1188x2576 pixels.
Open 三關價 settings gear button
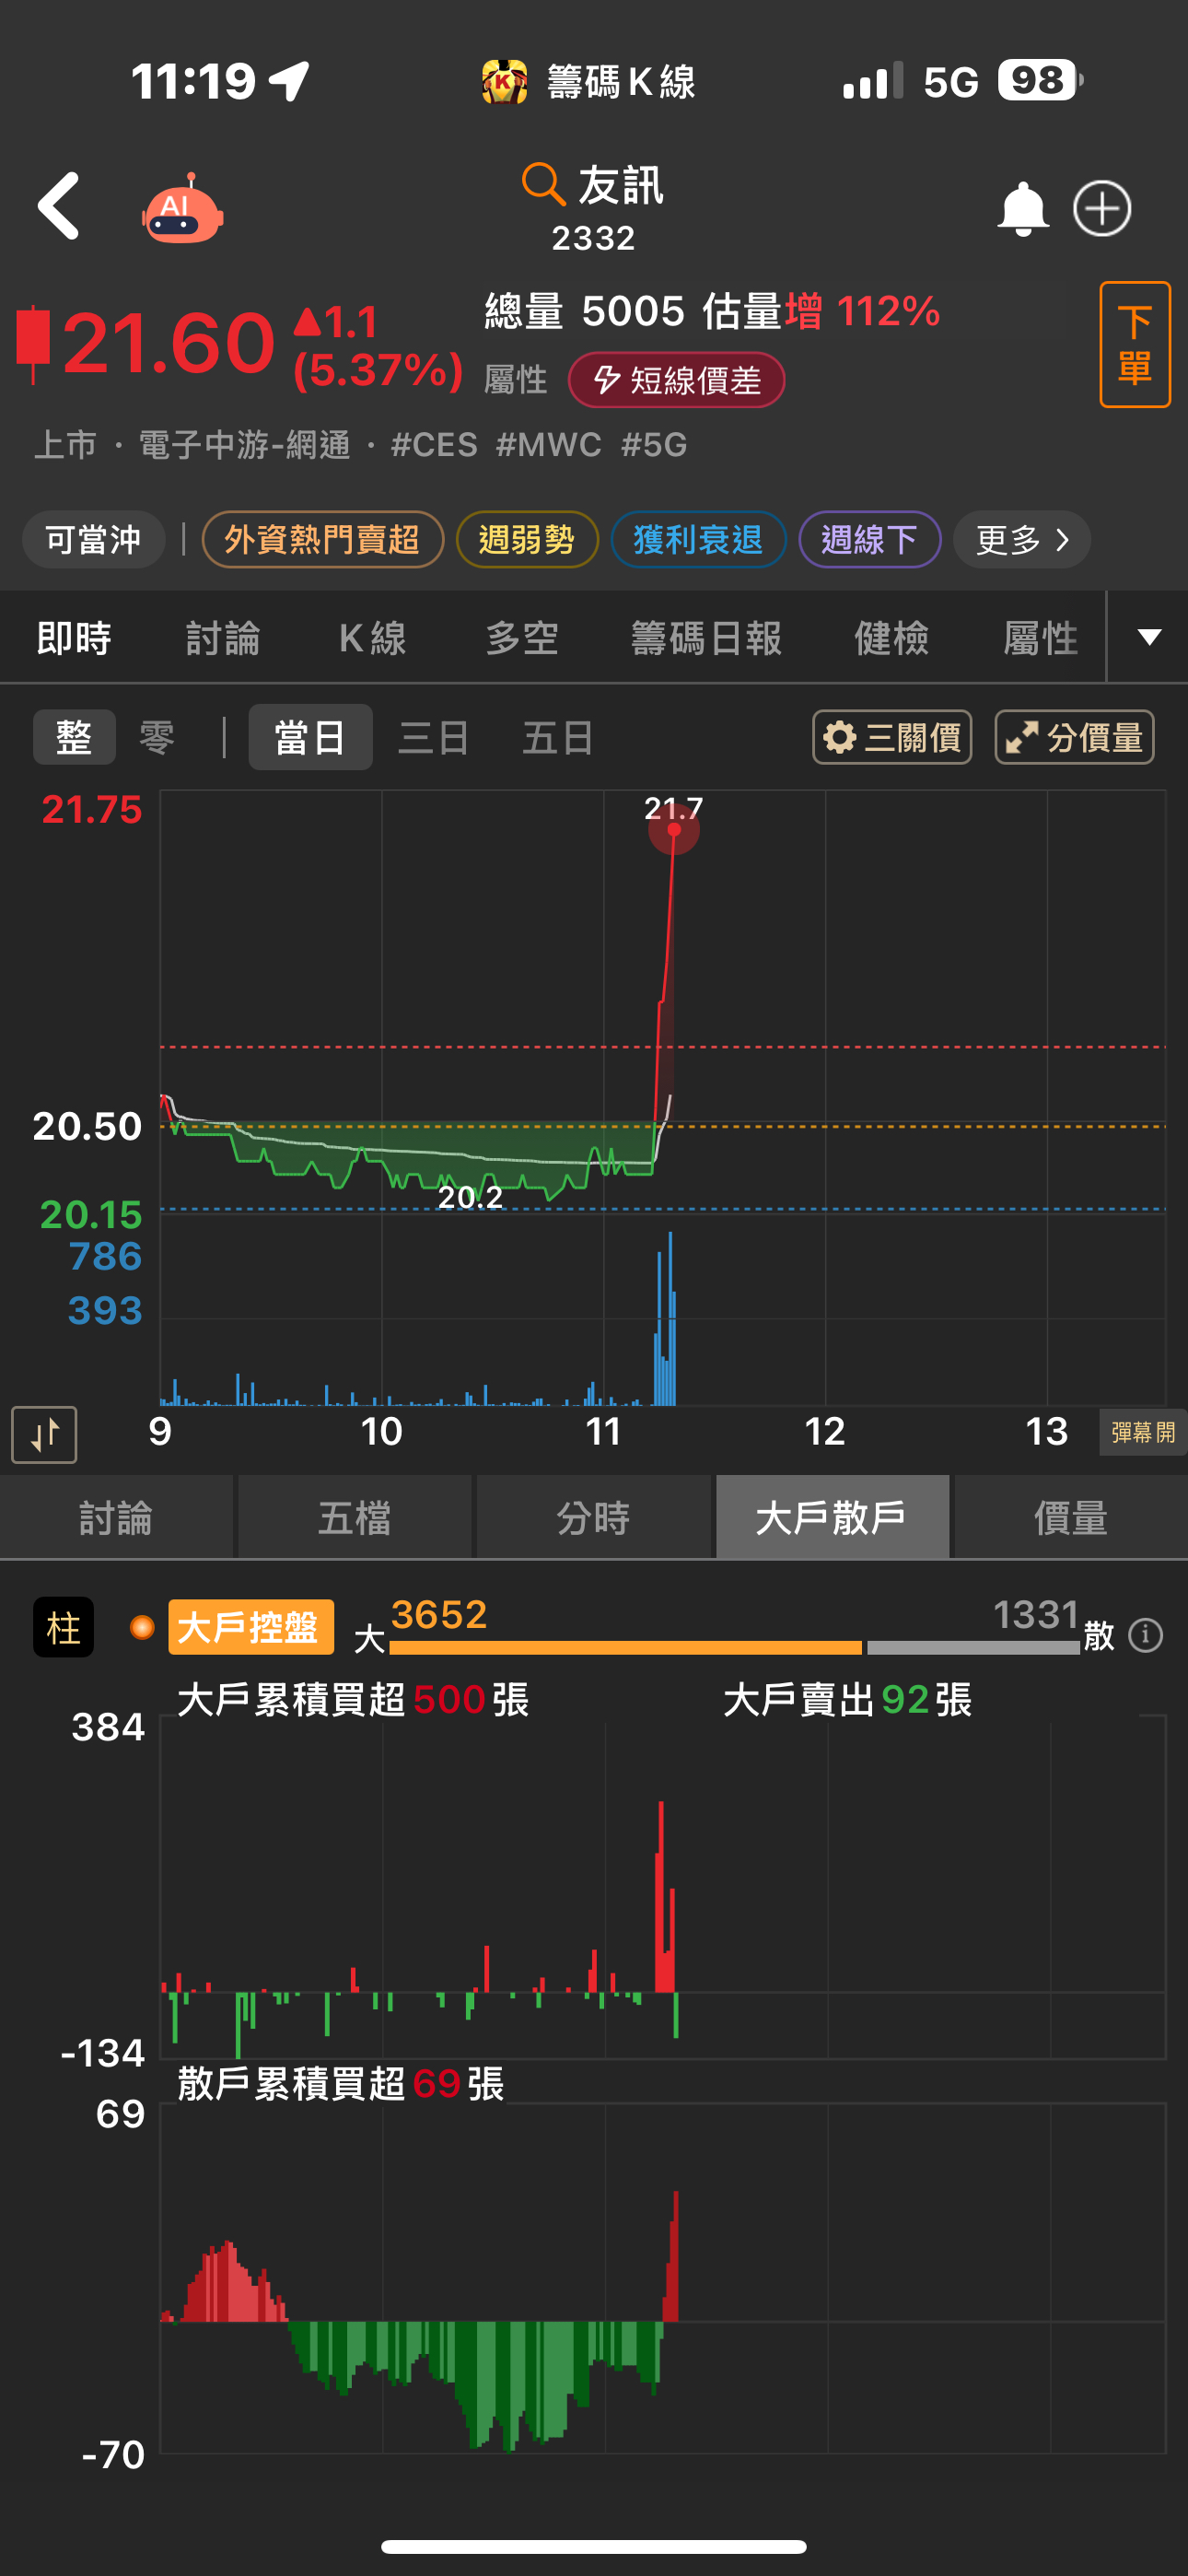click(x=892, y=738)
